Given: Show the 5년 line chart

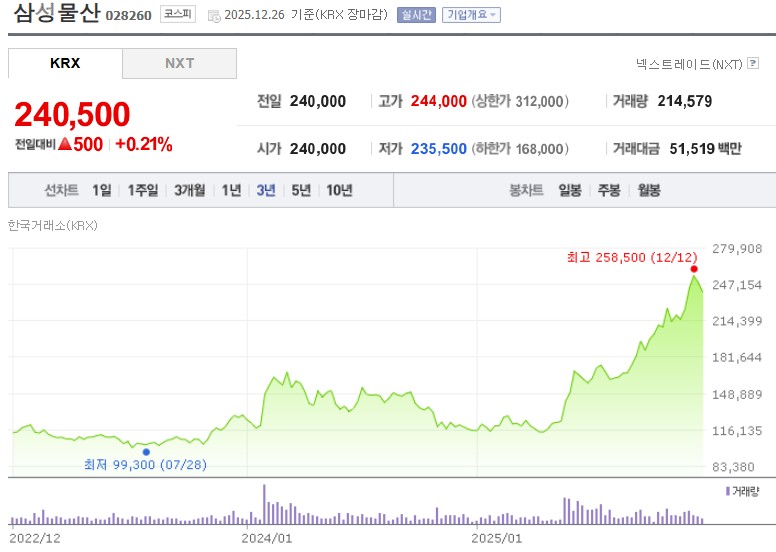Looking at the screenshot, I should click(x=301, y=190).
